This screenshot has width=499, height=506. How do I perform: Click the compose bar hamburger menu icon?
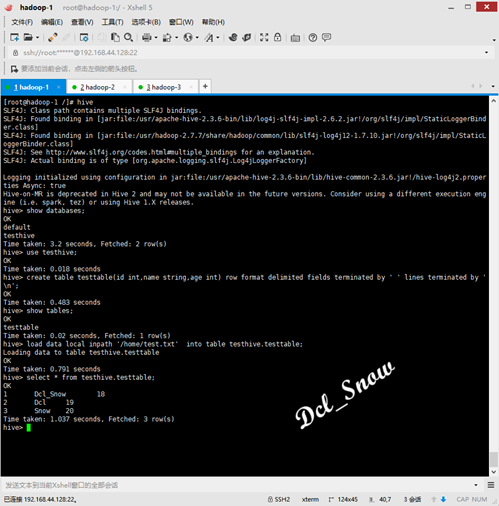tap(491, 485)
